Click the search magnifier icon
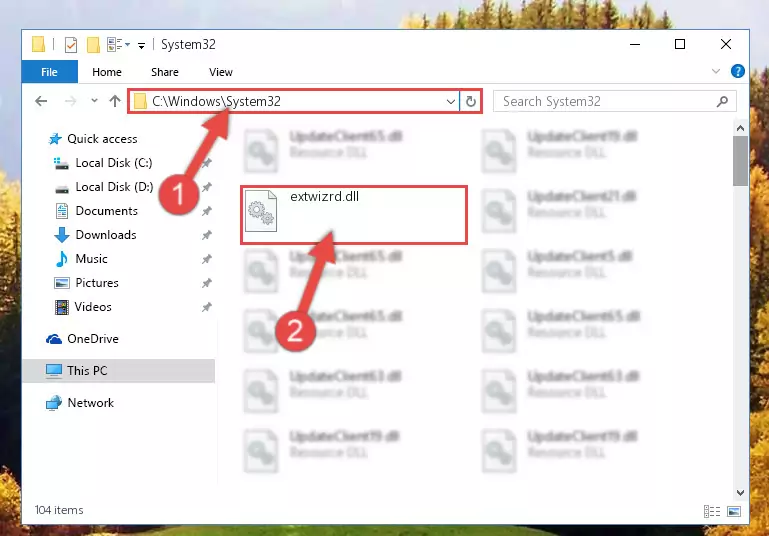Screen dimensions: 769x536 point(722,102)
